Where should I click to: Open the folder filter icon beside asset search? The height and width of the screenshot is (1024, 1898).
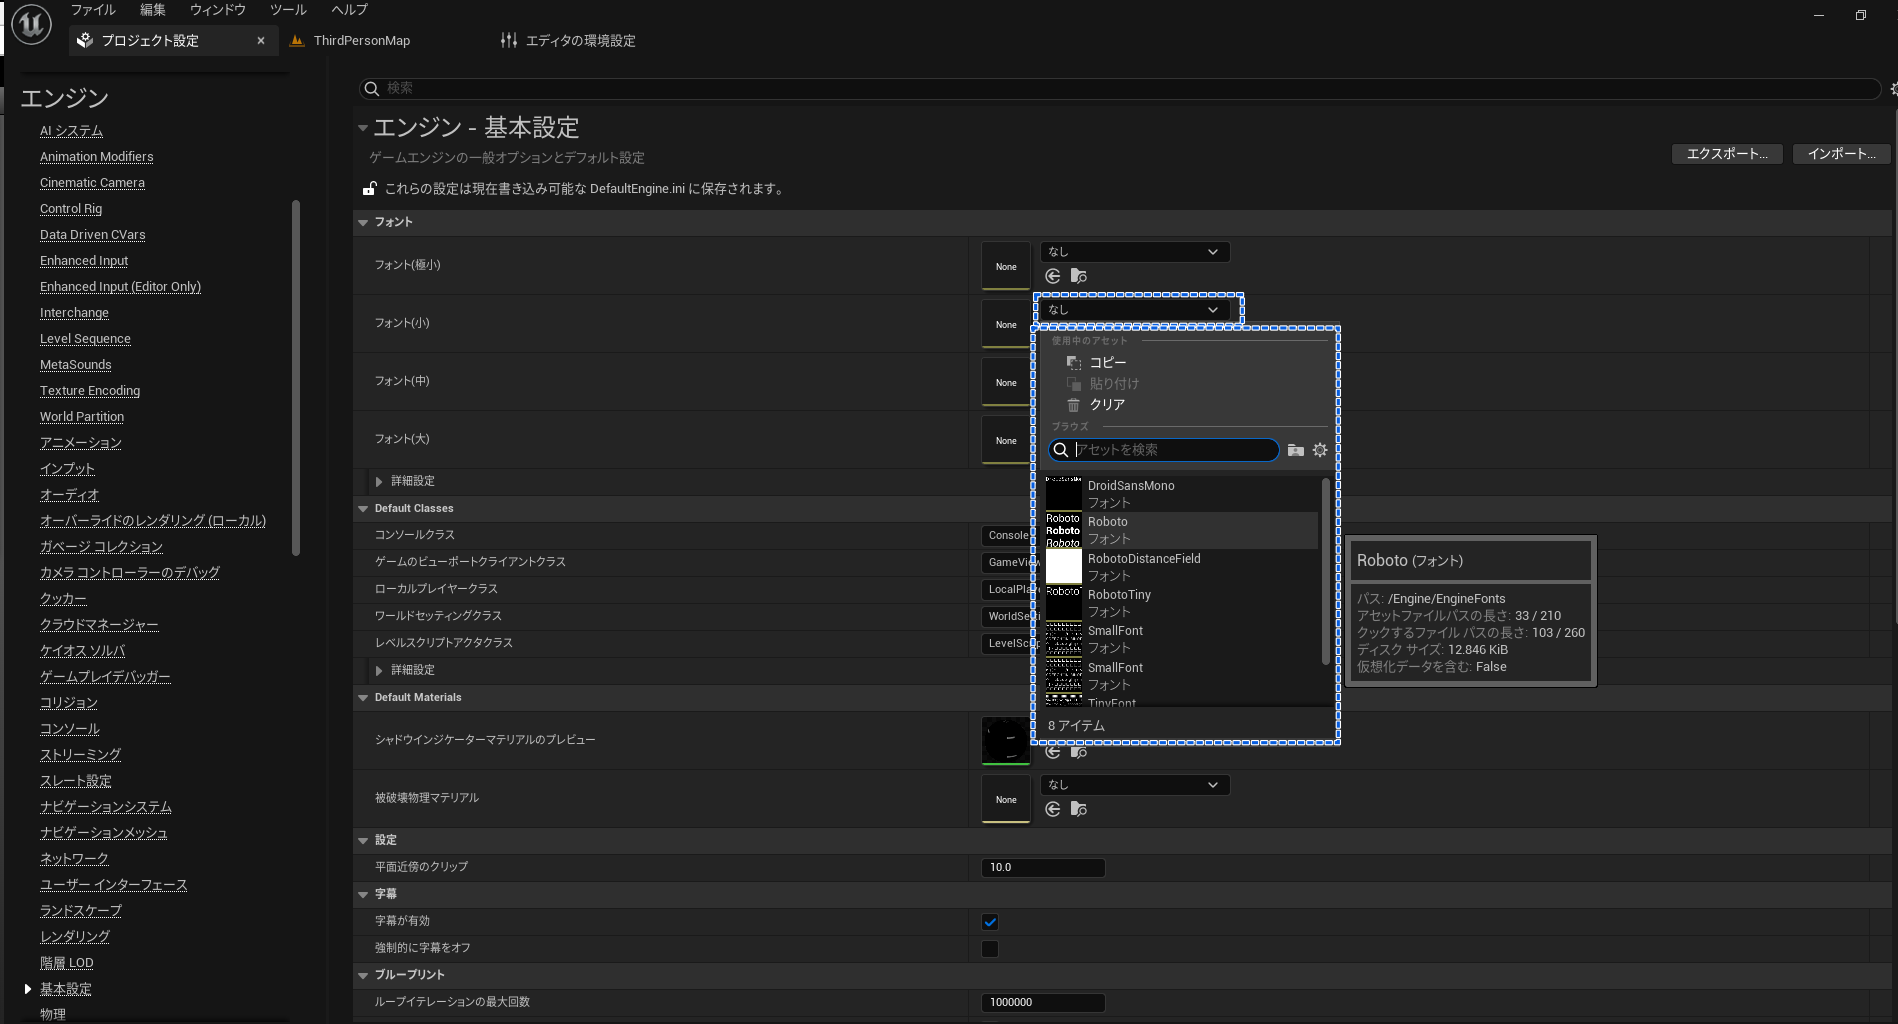point(1295,450)
